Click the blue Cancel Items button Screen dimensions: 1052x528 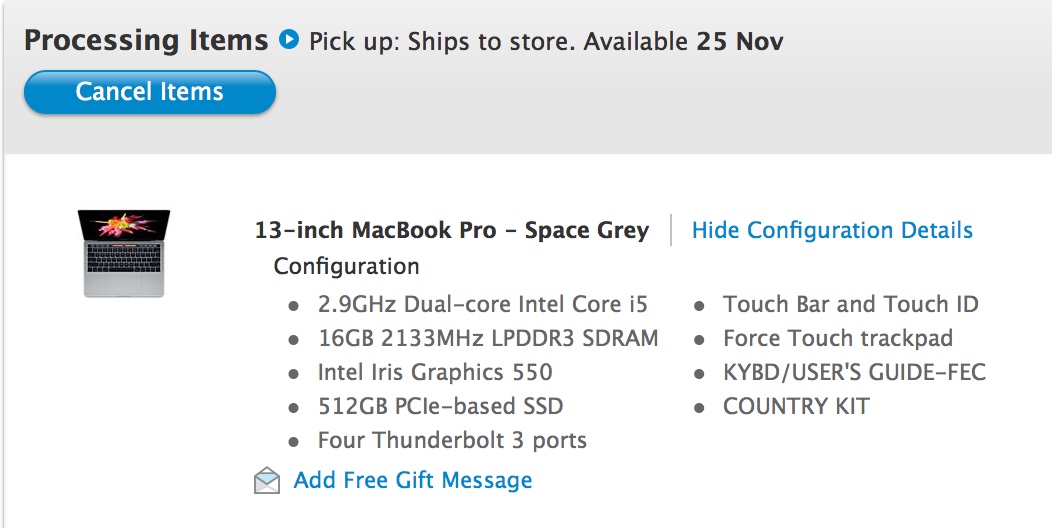(150, 92)
